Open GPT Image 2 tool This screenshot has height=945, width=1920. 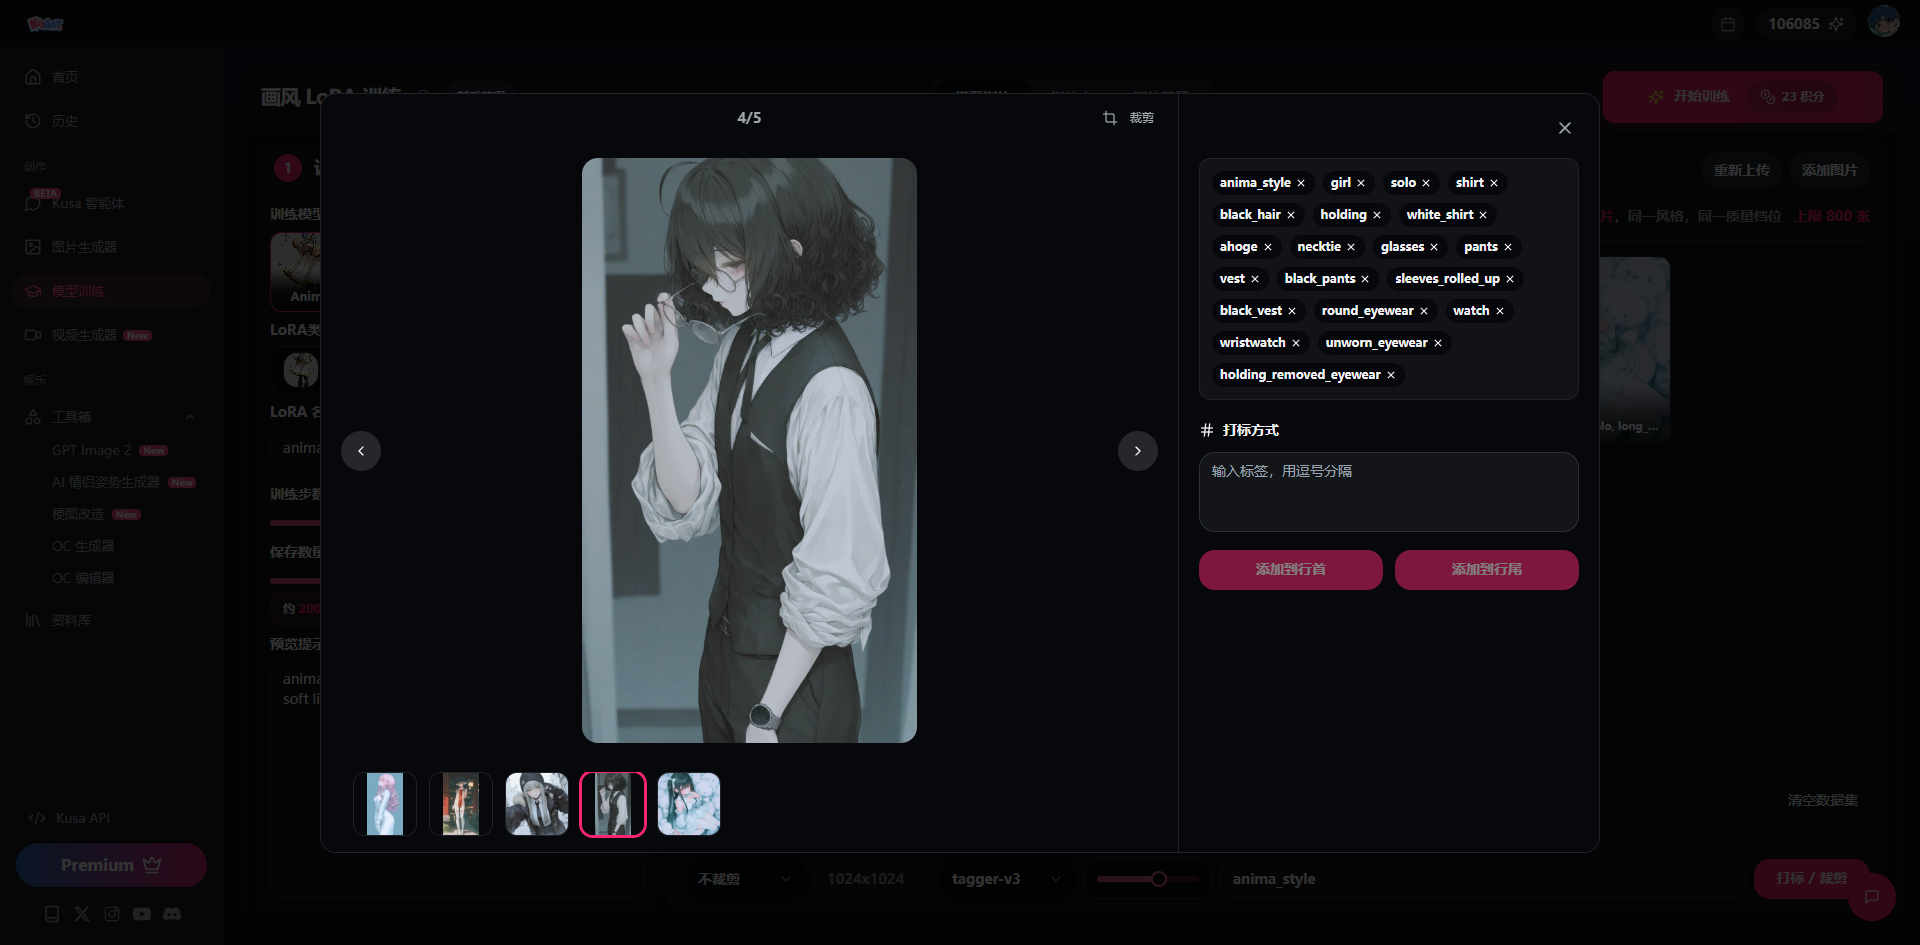[111, 451]
